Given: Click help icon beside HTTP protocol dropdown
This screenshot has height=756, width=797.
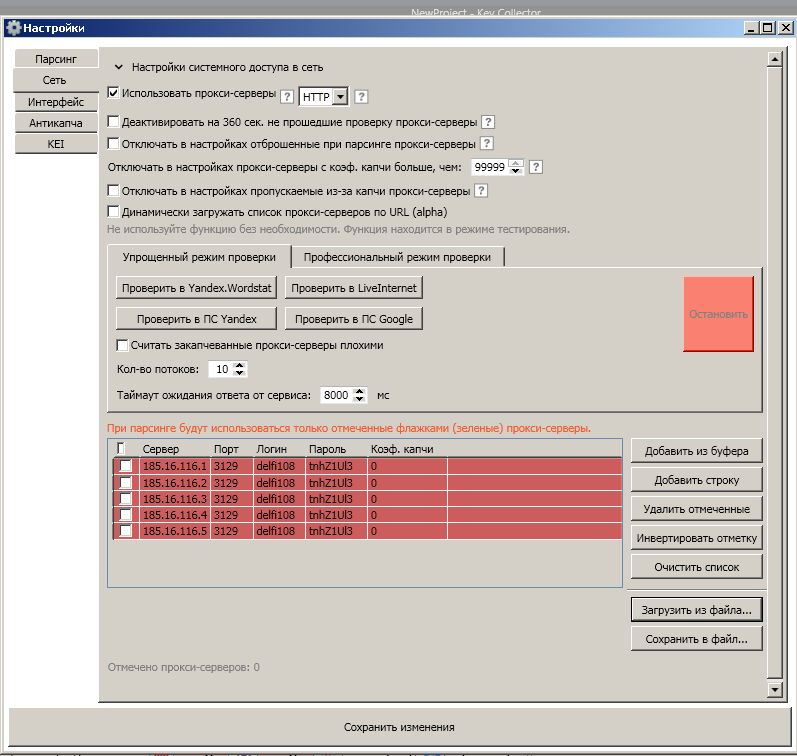Looking at the screenshot, I should pos(361,97).
